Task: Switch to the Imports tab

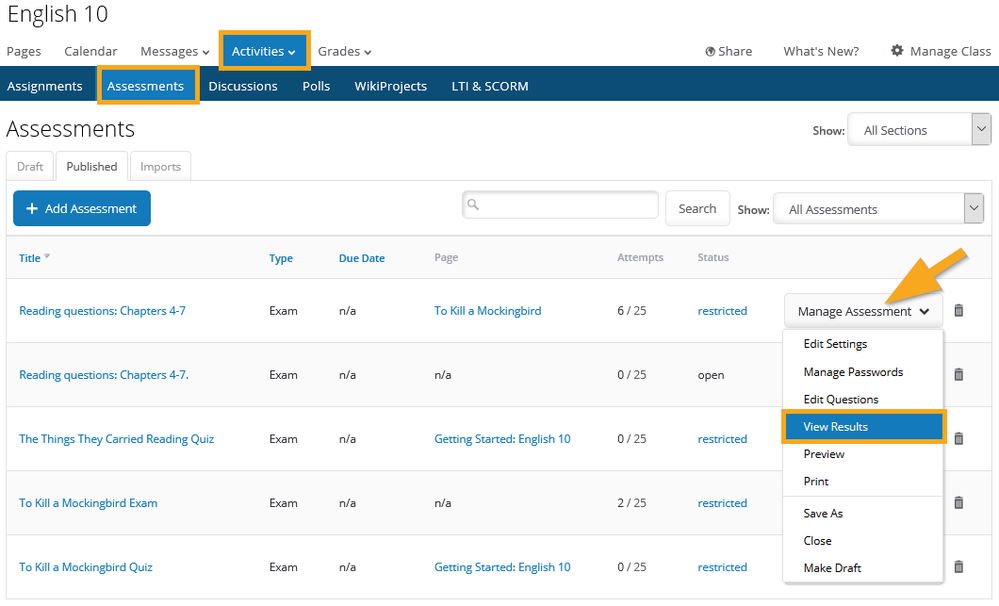Action: (161, 166)
